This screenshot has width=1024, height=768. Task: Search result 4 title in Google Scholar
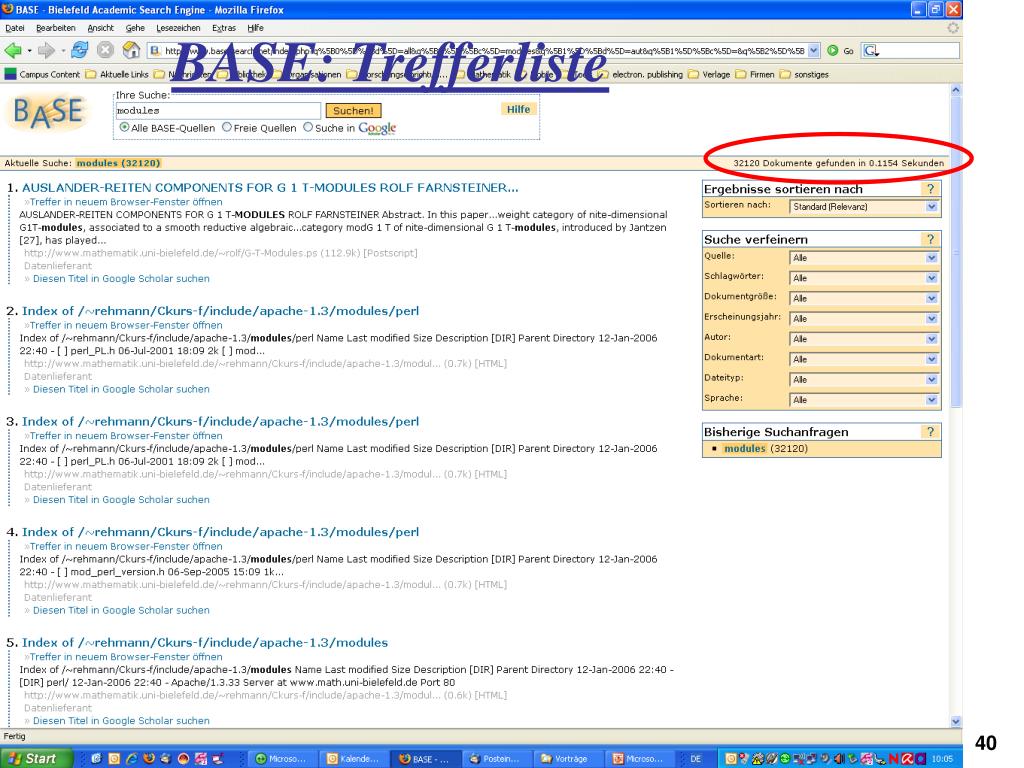pyautogui.click(x=121, y=610)
